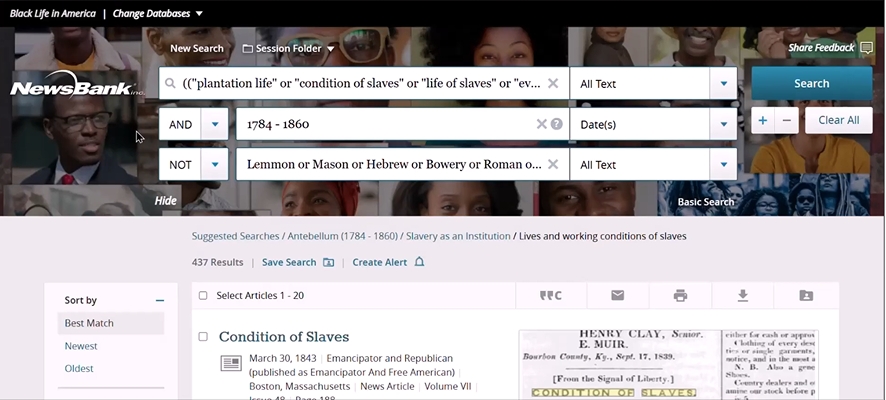The width and height of the screenshot is (886, 400).
Task: Click the newspaper icon beside March 30, 1843
Action: coord(231,363)
